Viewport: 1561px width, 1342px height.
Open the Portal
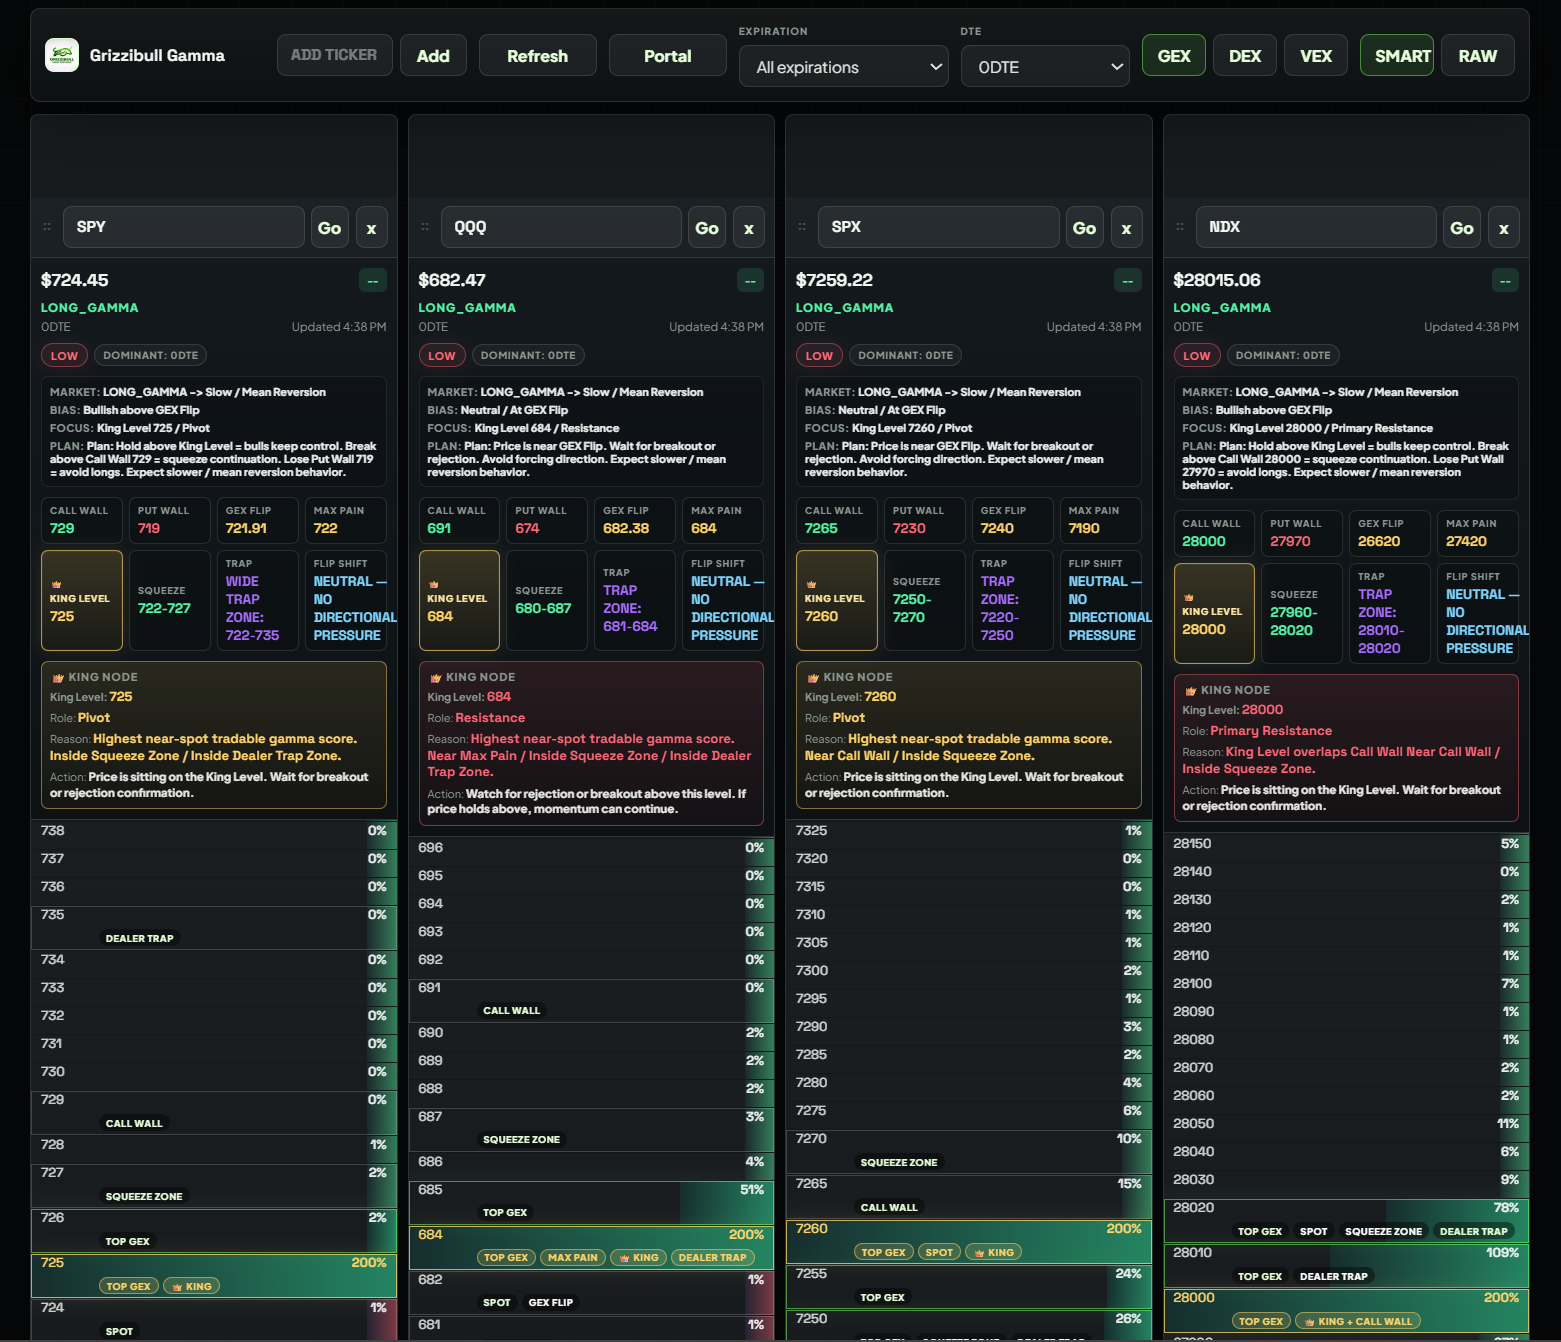click(667, 56)
